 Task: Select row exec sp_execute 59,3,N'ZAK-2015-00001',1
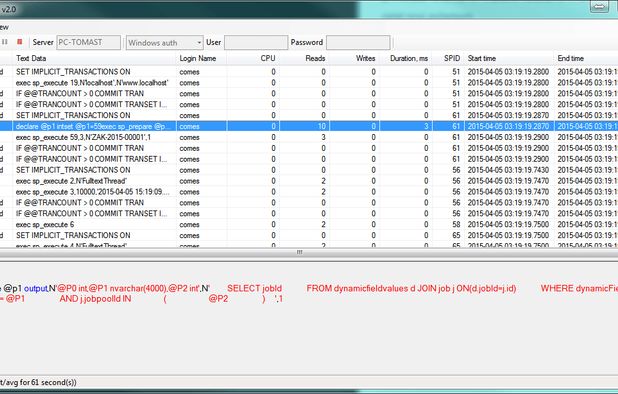point(309,138)
